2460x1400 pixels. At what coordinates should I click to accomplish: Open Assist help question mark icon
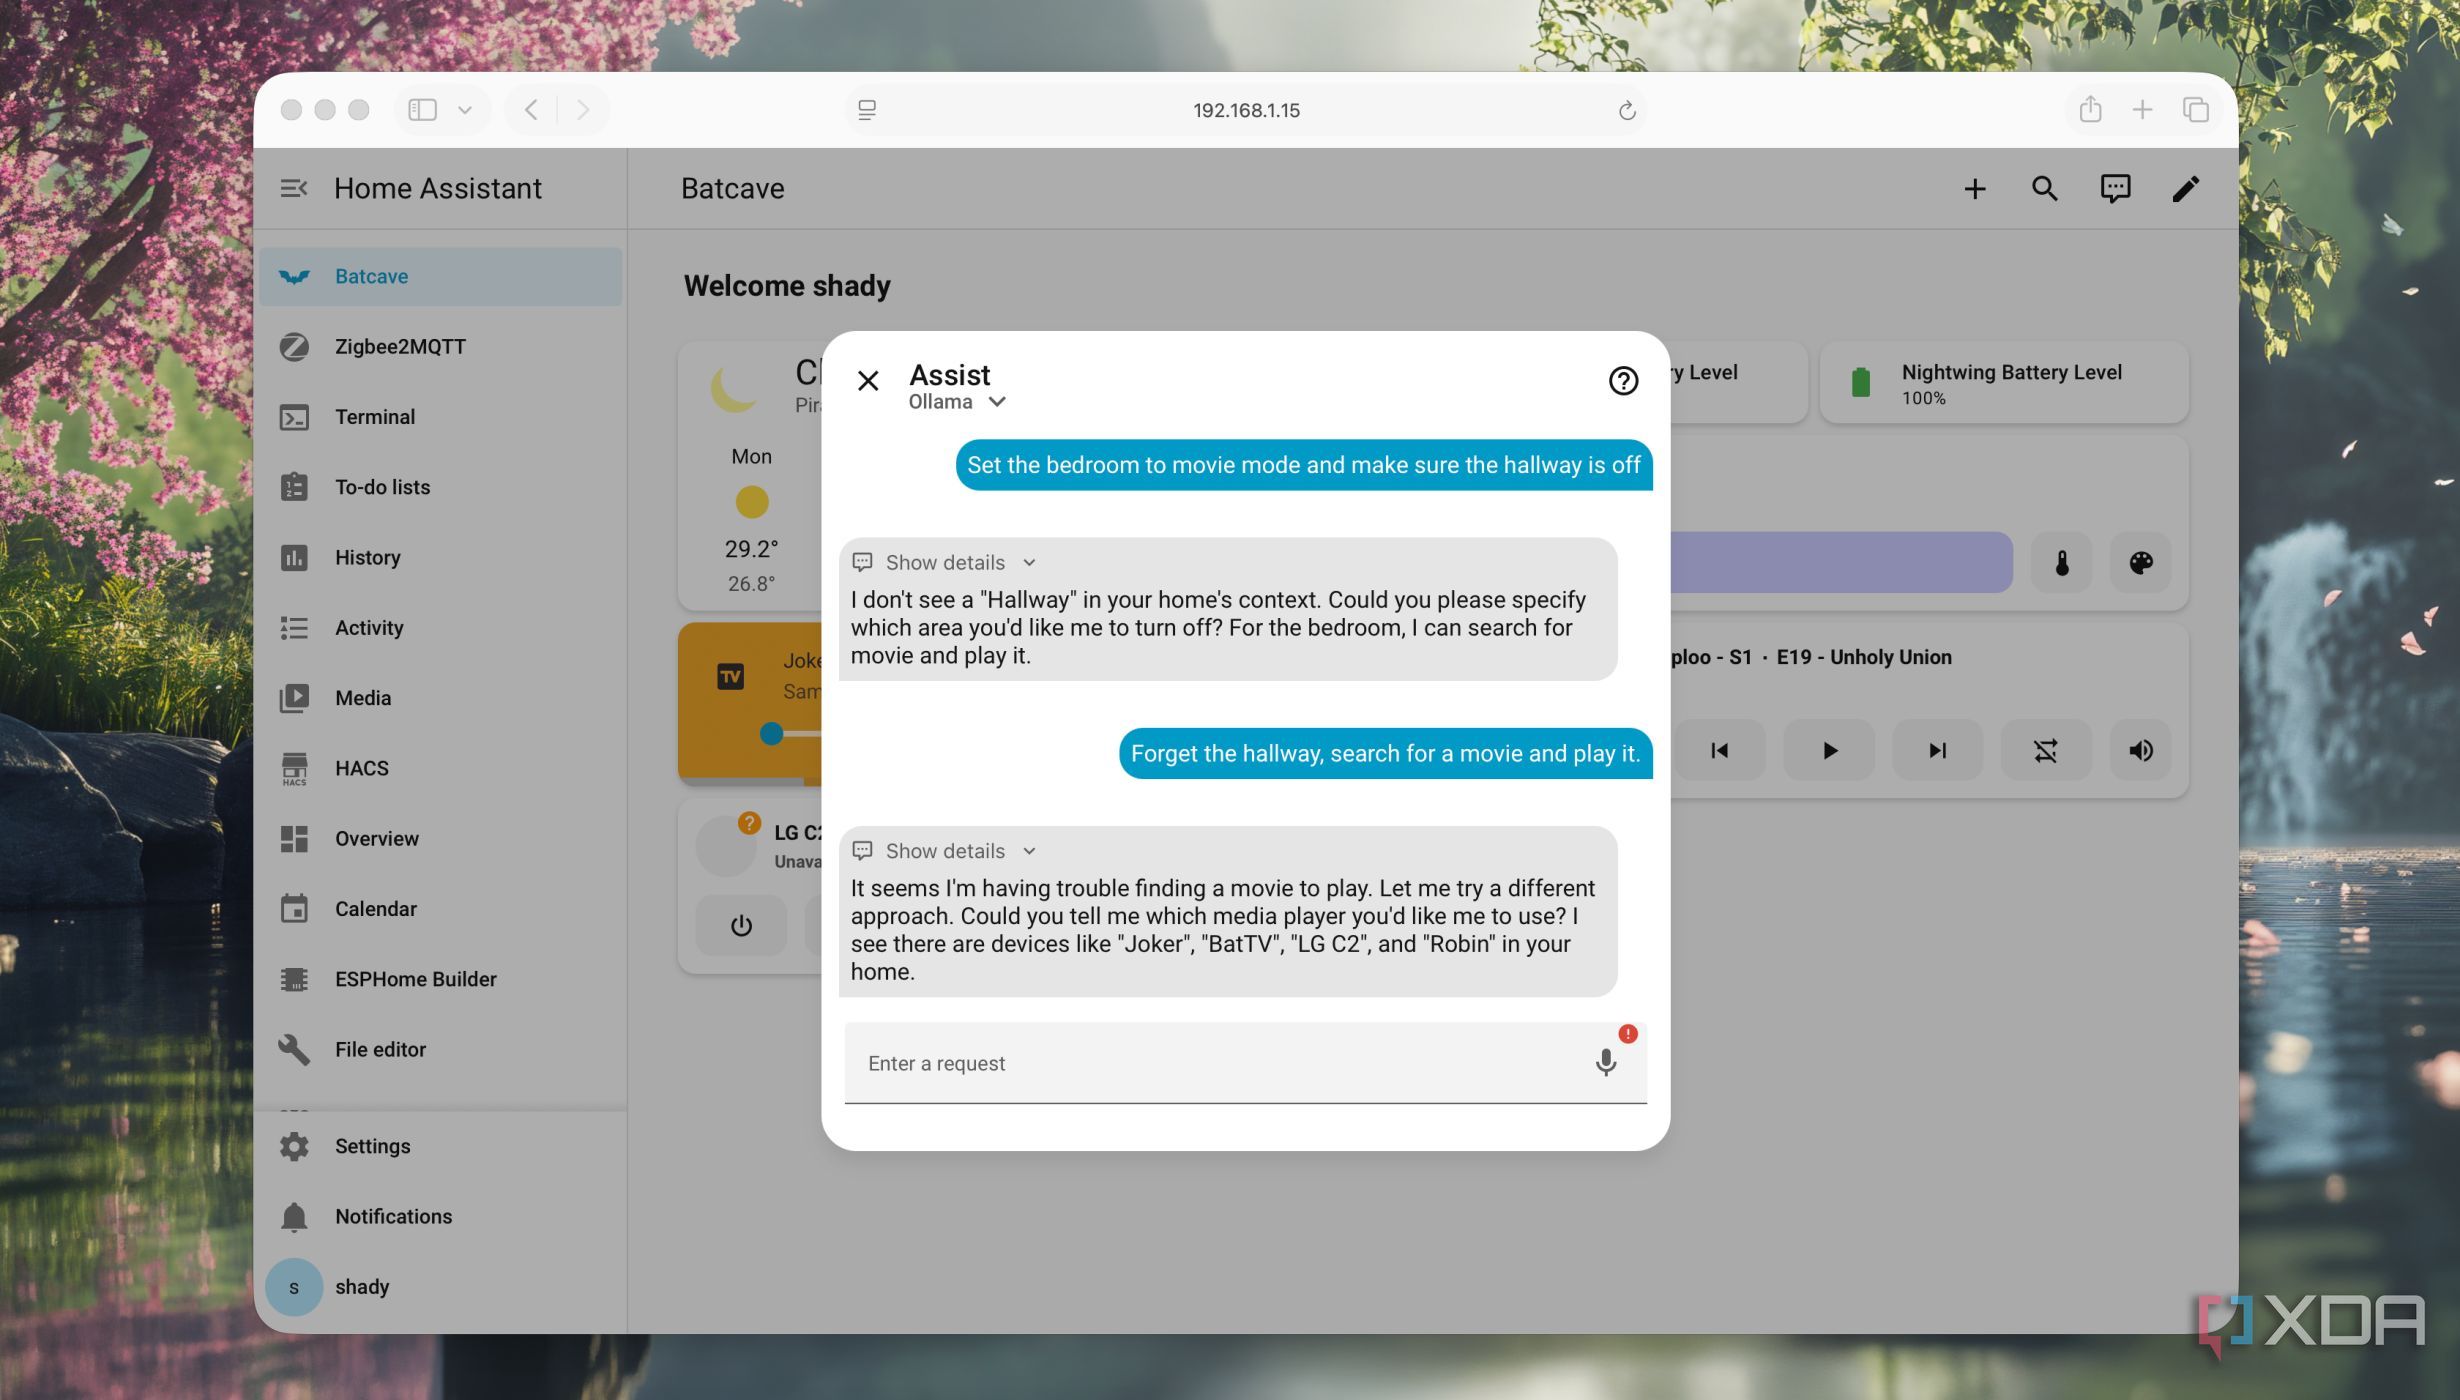click(1622, 380)
